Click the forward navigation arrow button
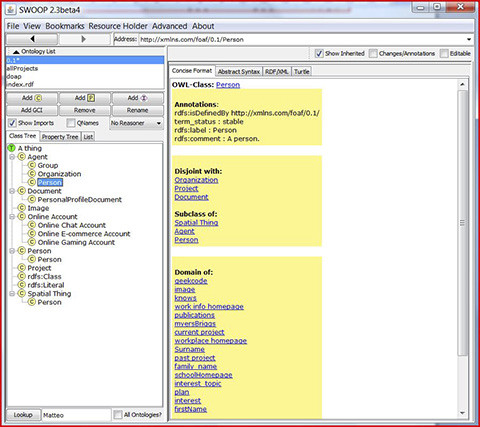Image resolution: width=480 pixels, height=427 pixels. [84, 39]
